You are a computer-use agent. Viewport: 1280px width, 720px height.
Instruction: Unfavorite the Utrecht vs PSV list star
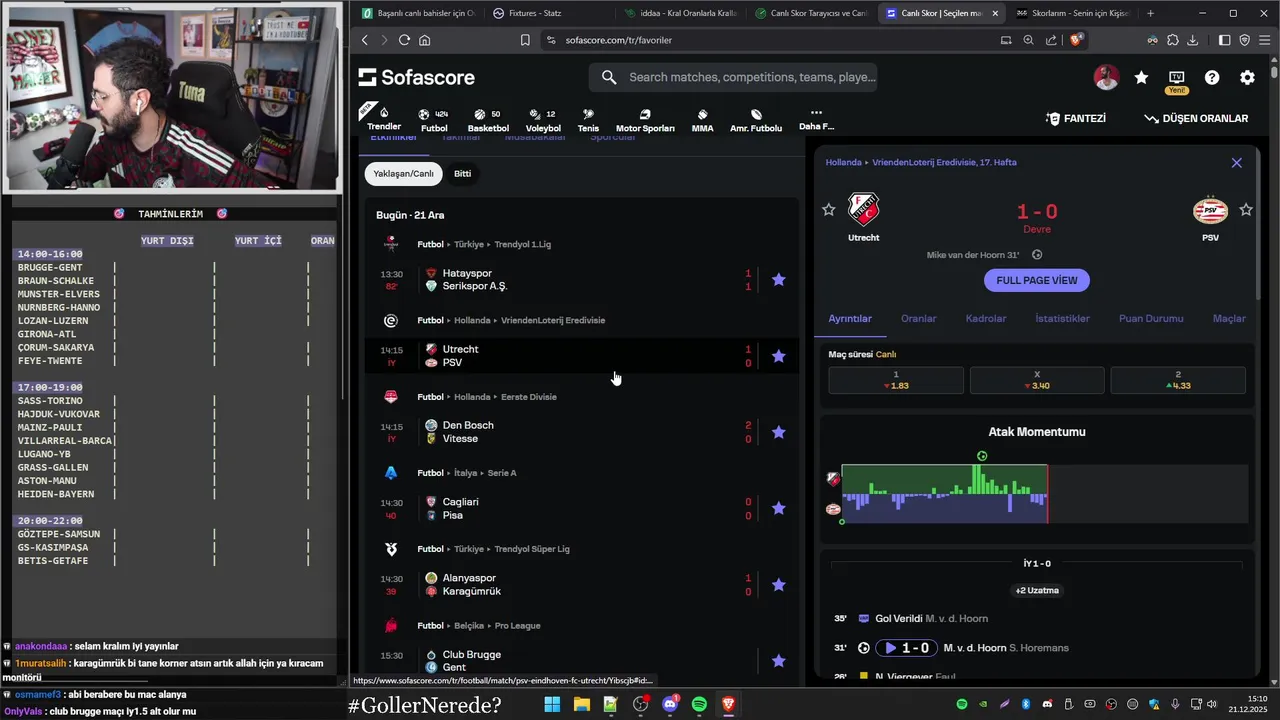pos(779,356)
